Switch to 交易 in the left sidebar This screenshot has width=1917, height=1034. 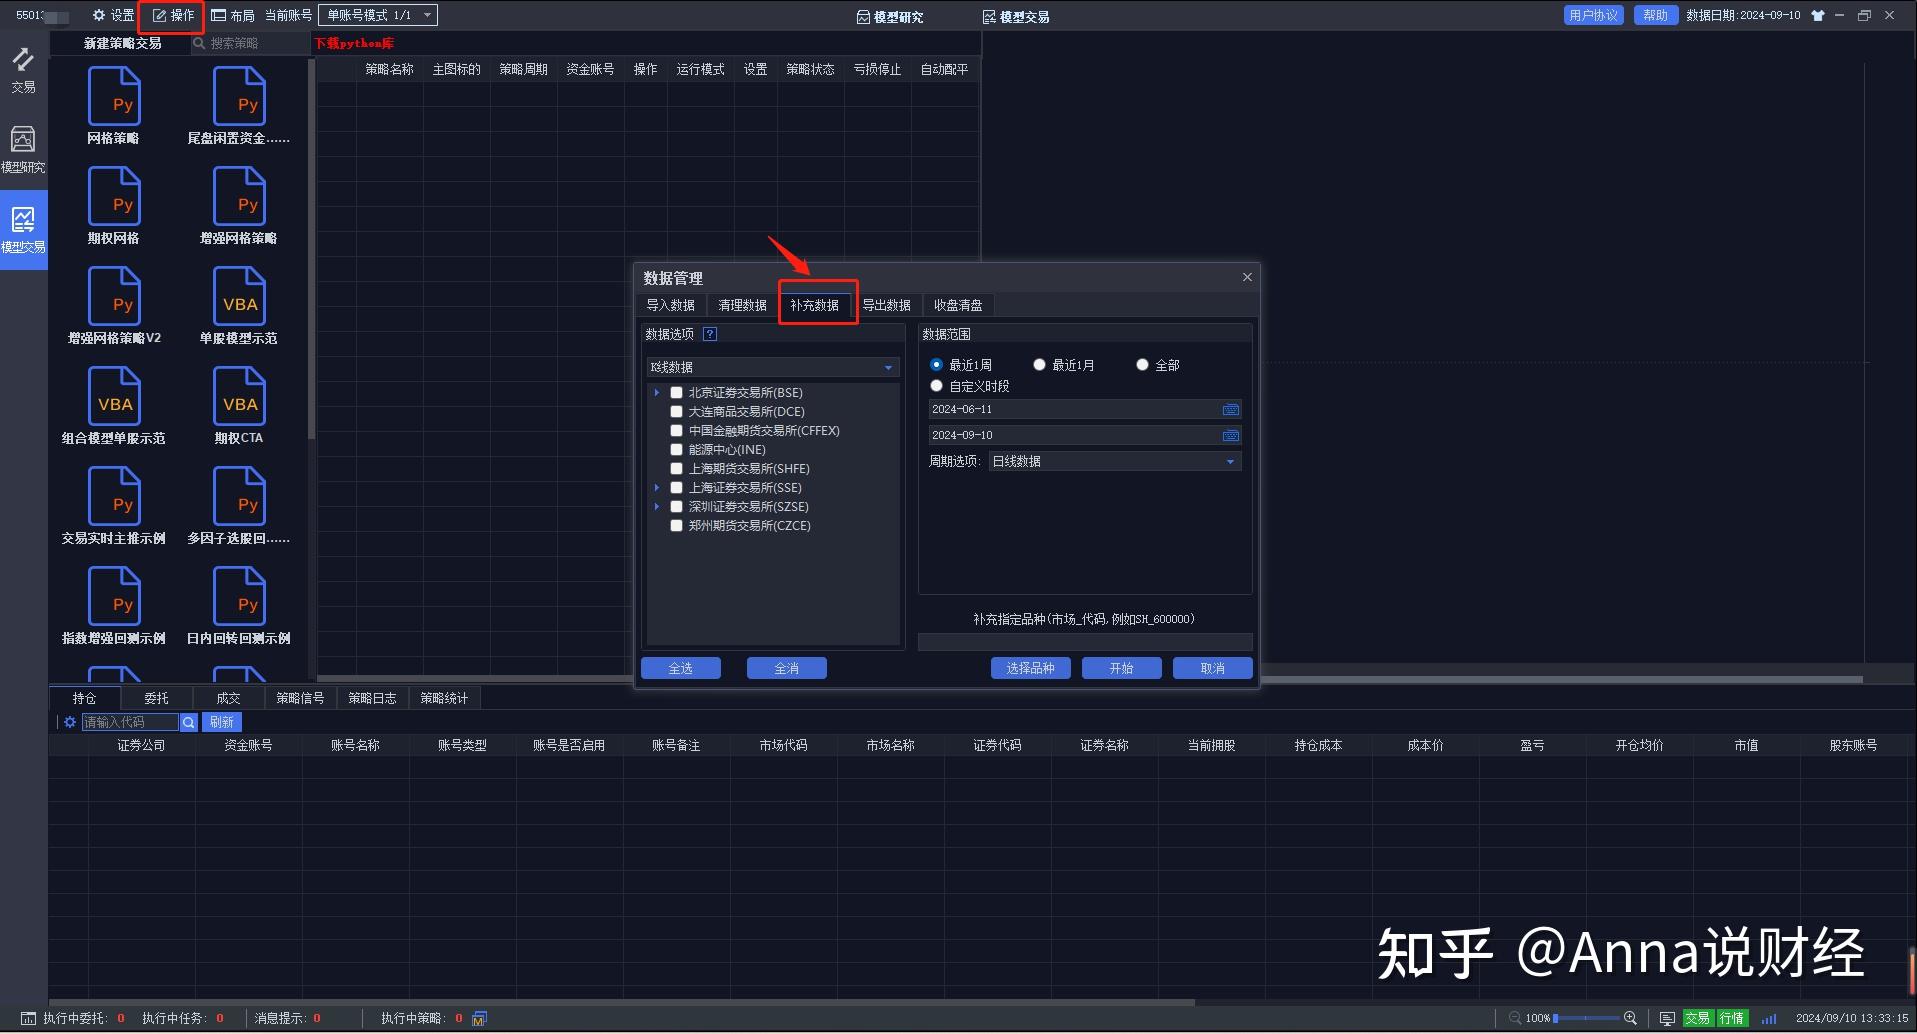[x=22, y=70]
